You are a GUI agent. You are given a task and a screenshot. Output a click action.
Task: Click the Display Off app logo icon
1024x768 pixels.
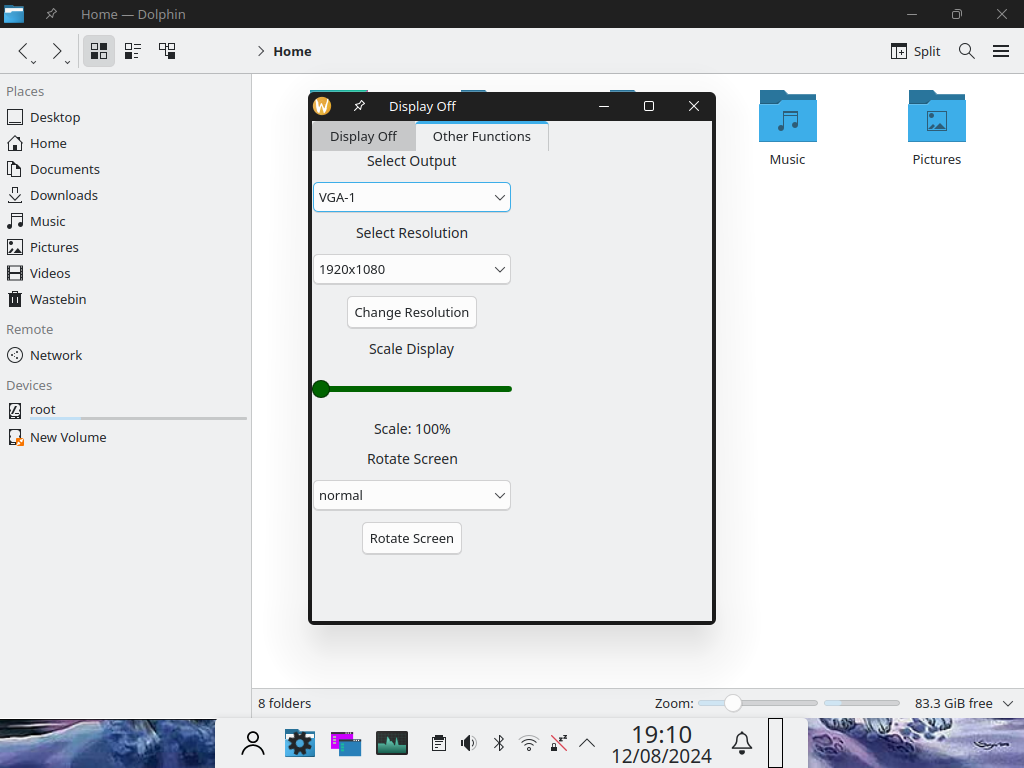322,106
